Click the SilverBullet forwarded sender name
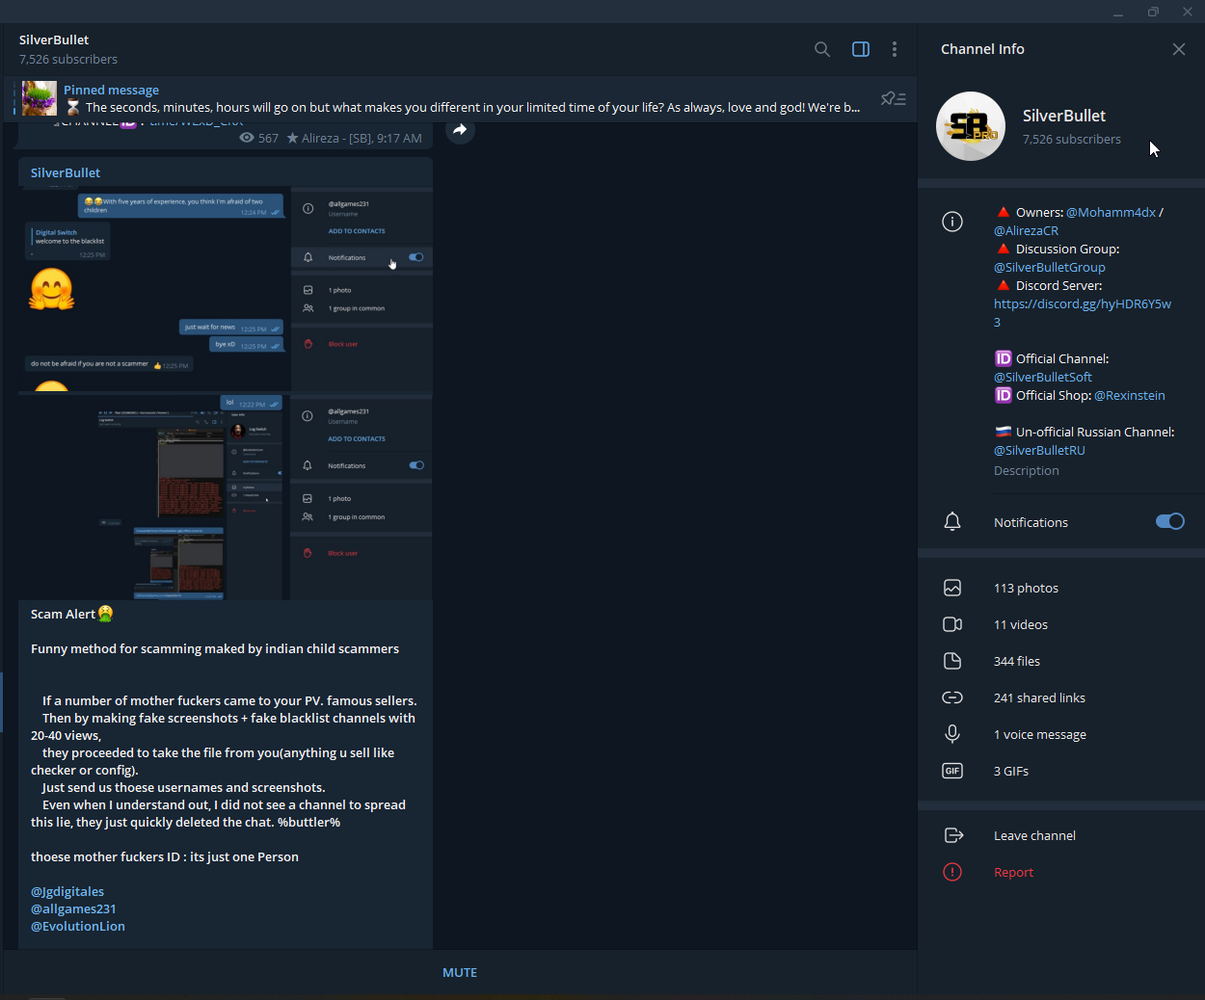This screenshot has width=1205, height=1000. coord(65,172)
